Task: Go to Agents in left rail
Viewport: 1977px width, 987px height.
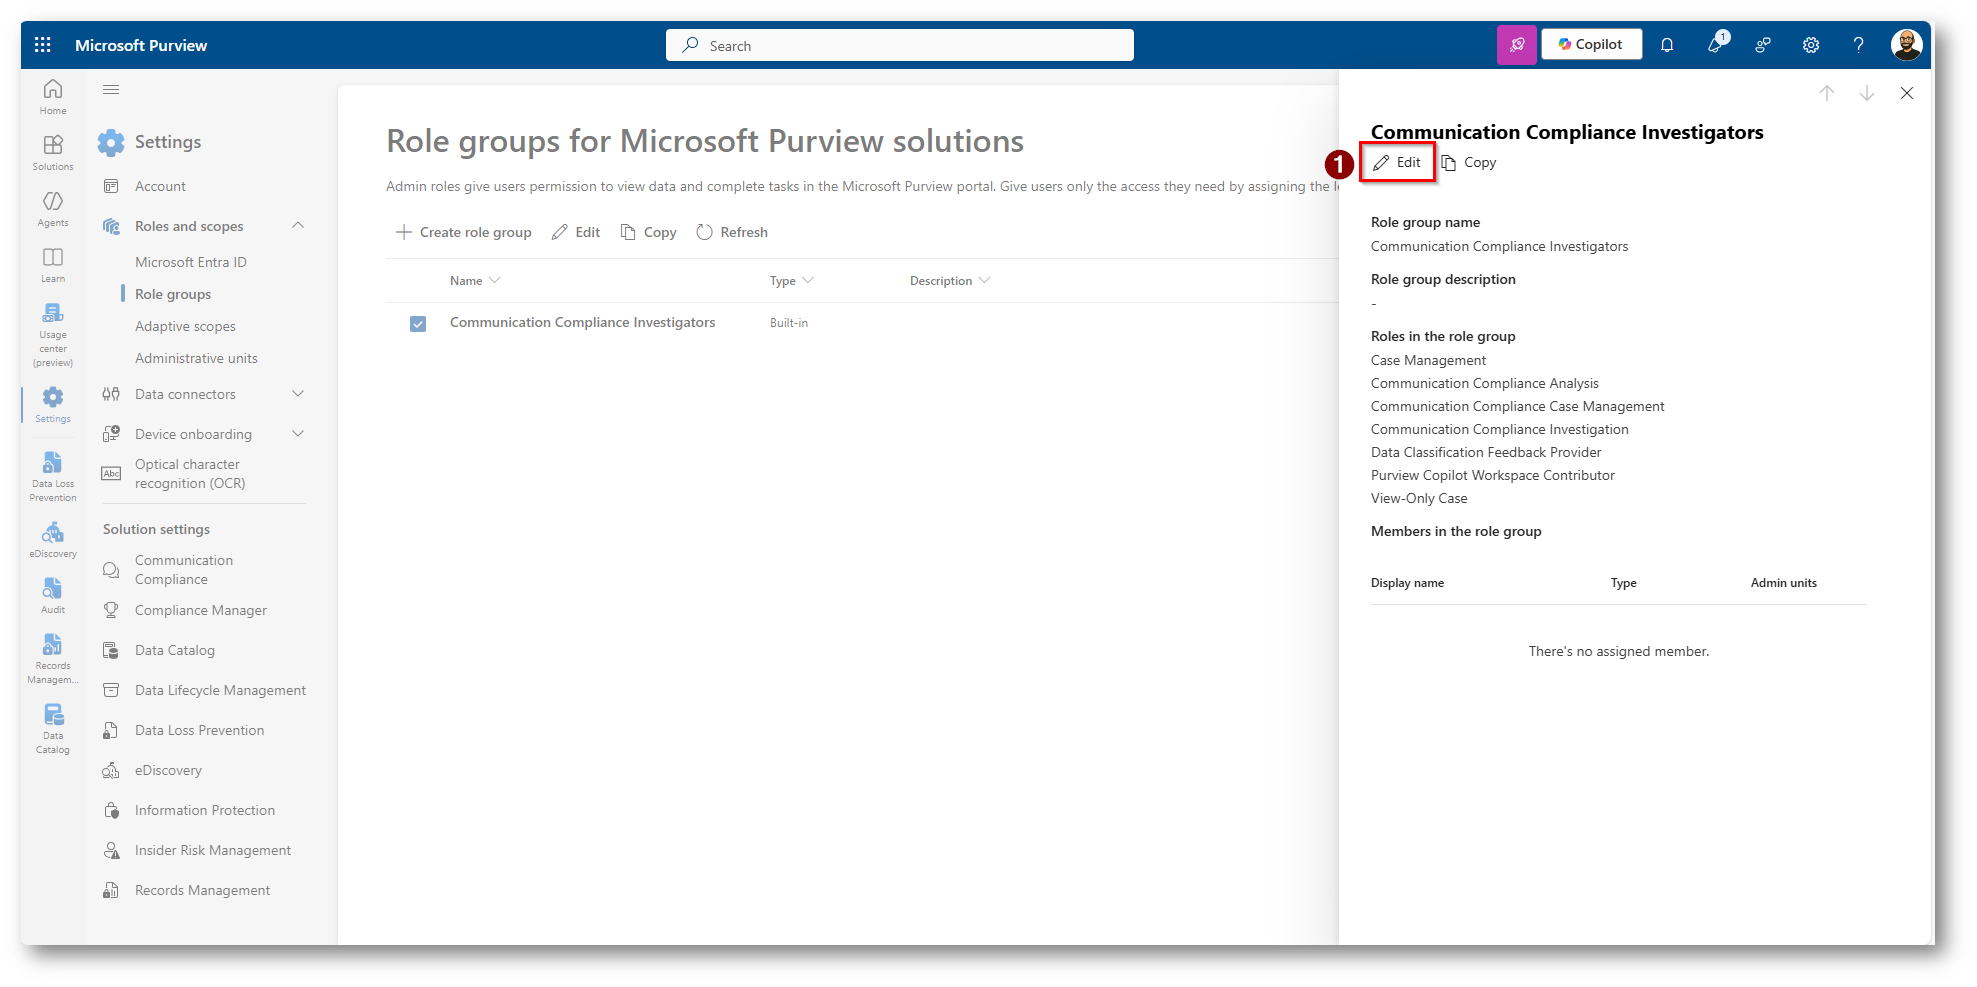Action: coord(53,208)
